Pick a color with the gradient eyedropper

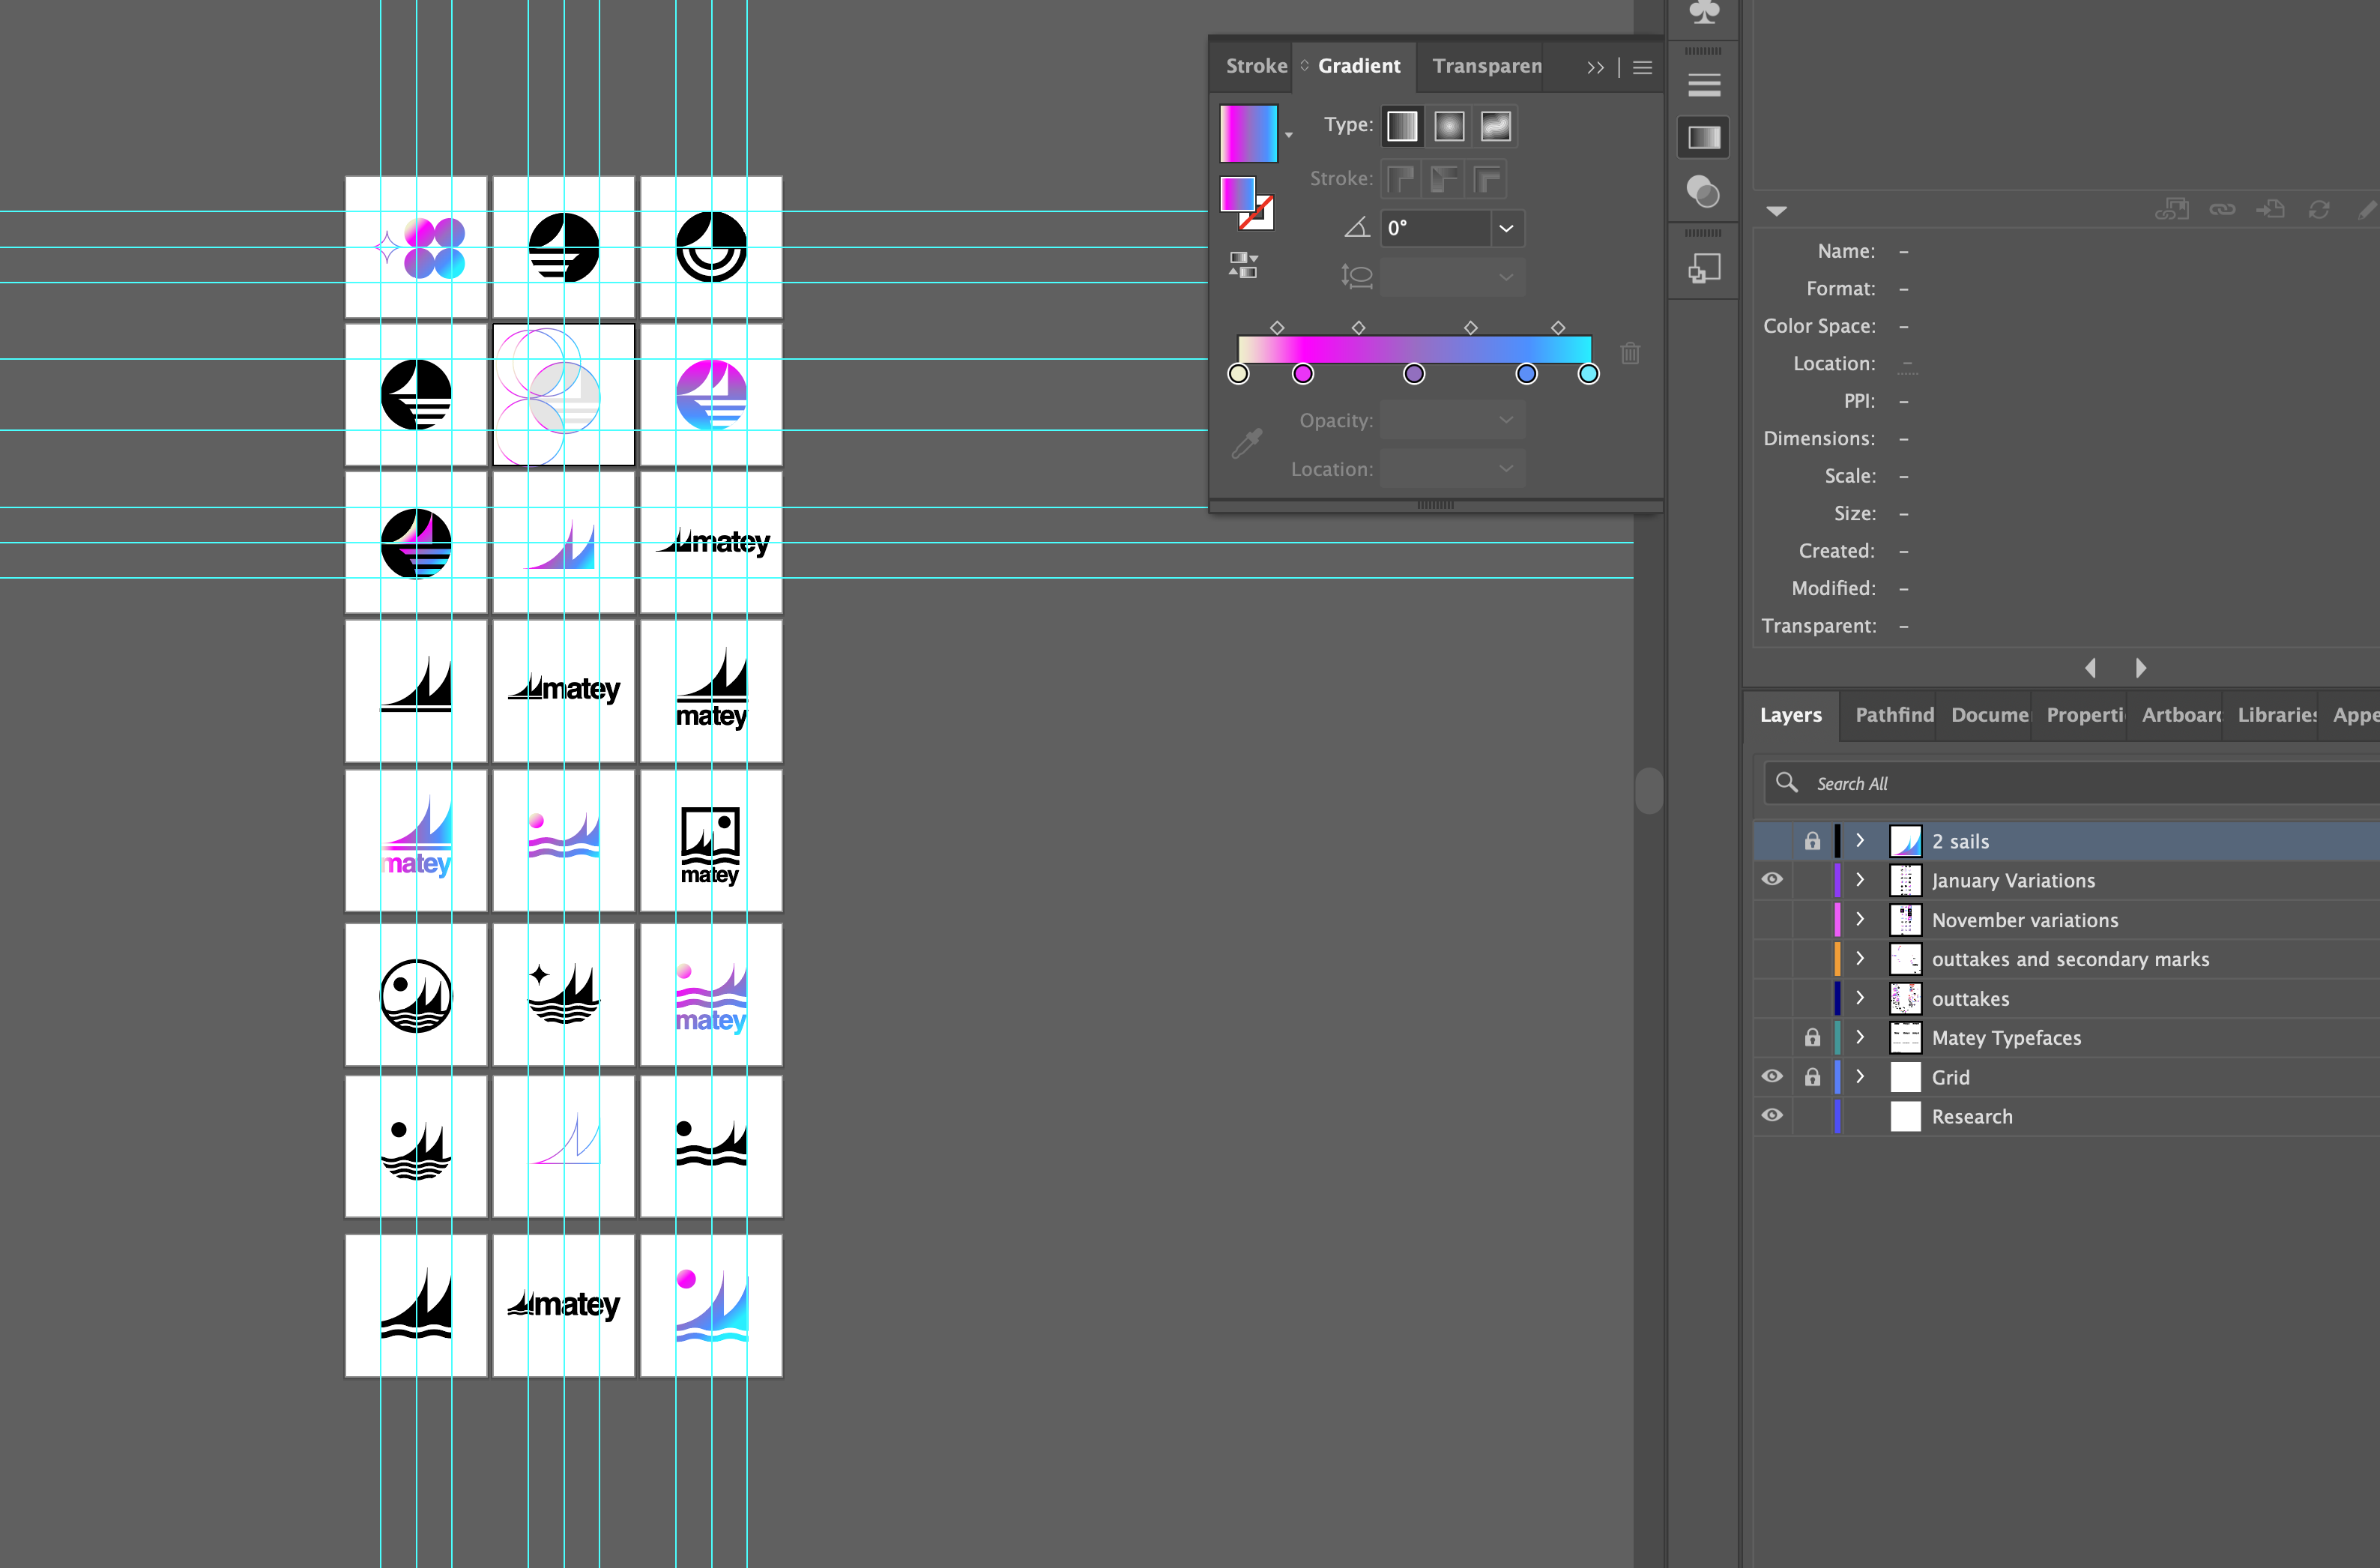click(1246, 443)
